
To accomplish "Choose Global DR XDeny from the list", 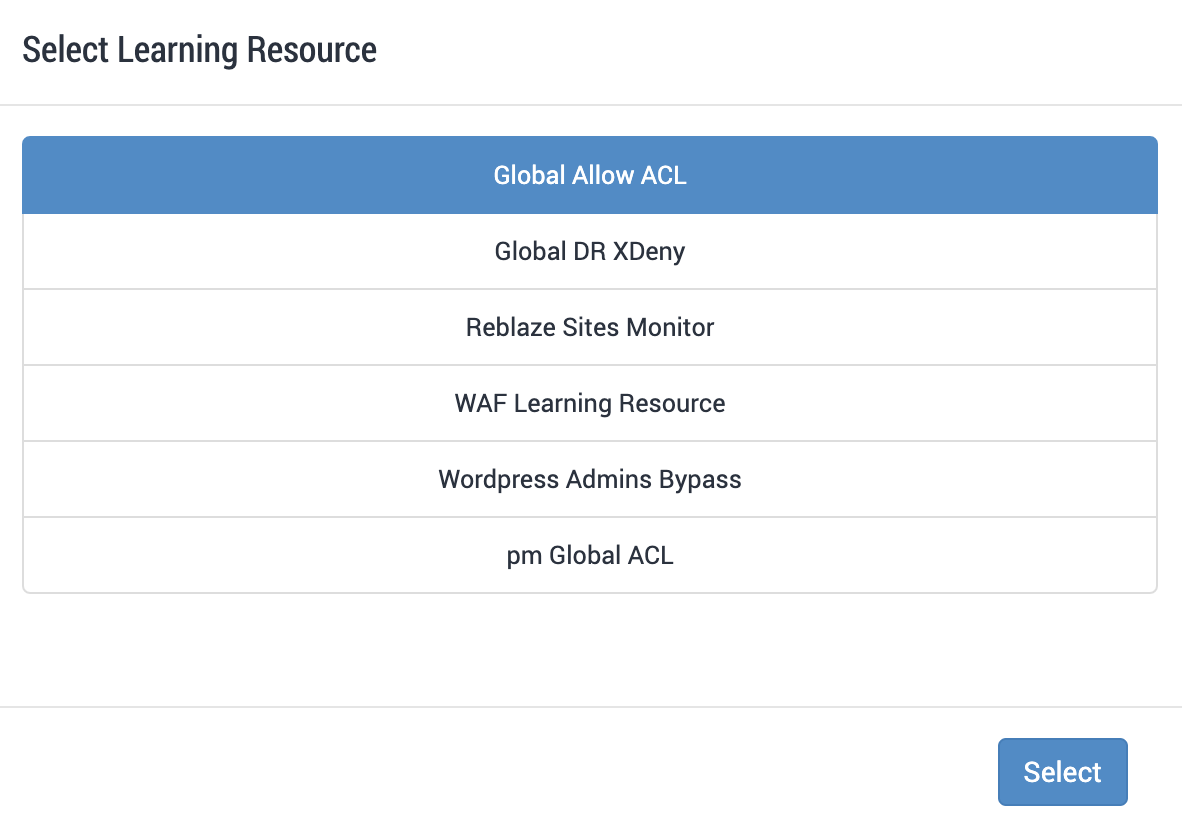I will (590, 251).
